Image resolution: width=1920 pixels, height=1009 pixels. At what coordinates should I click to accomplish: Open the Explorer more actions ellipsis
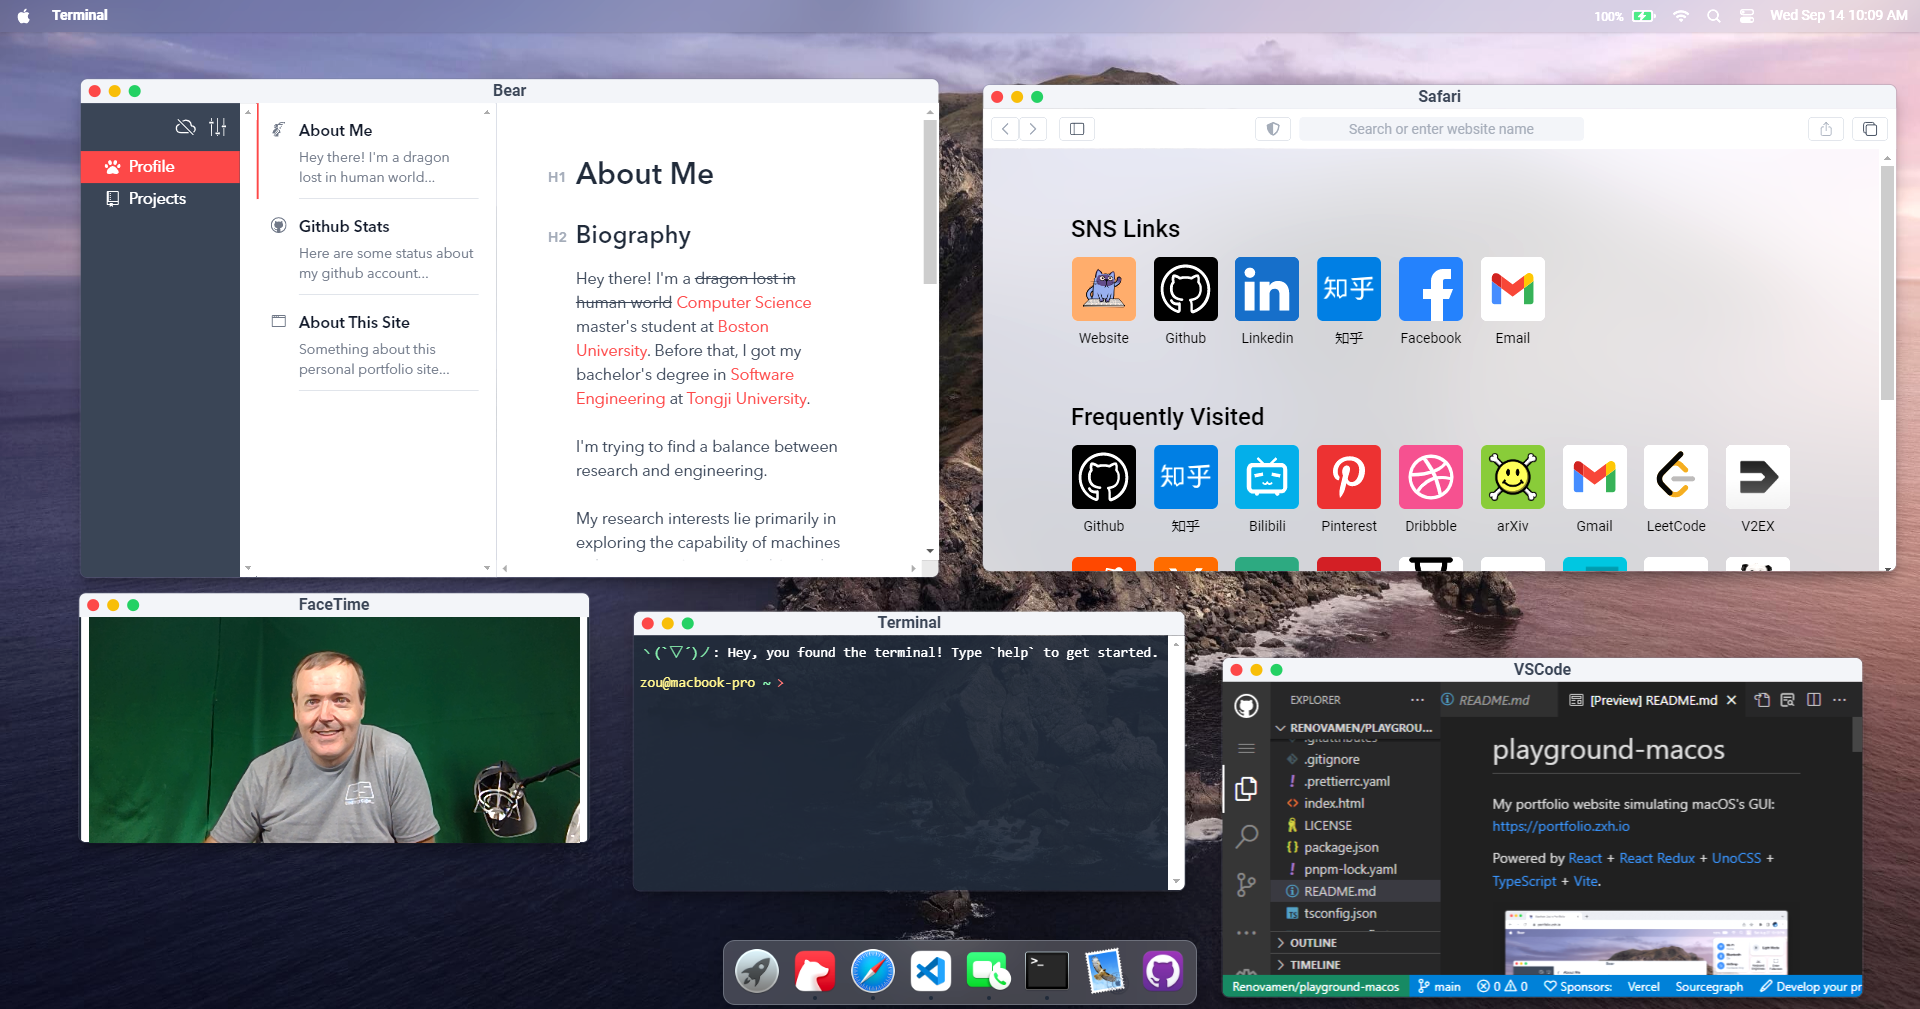point(1417,700)
